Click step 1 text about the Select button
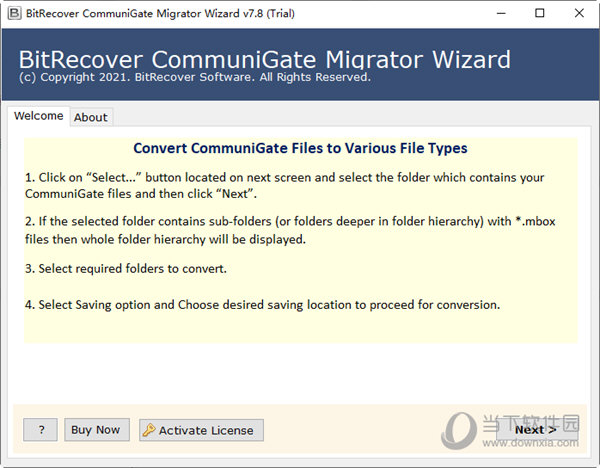This screenshot has width=600, height=468. [284, 186]
